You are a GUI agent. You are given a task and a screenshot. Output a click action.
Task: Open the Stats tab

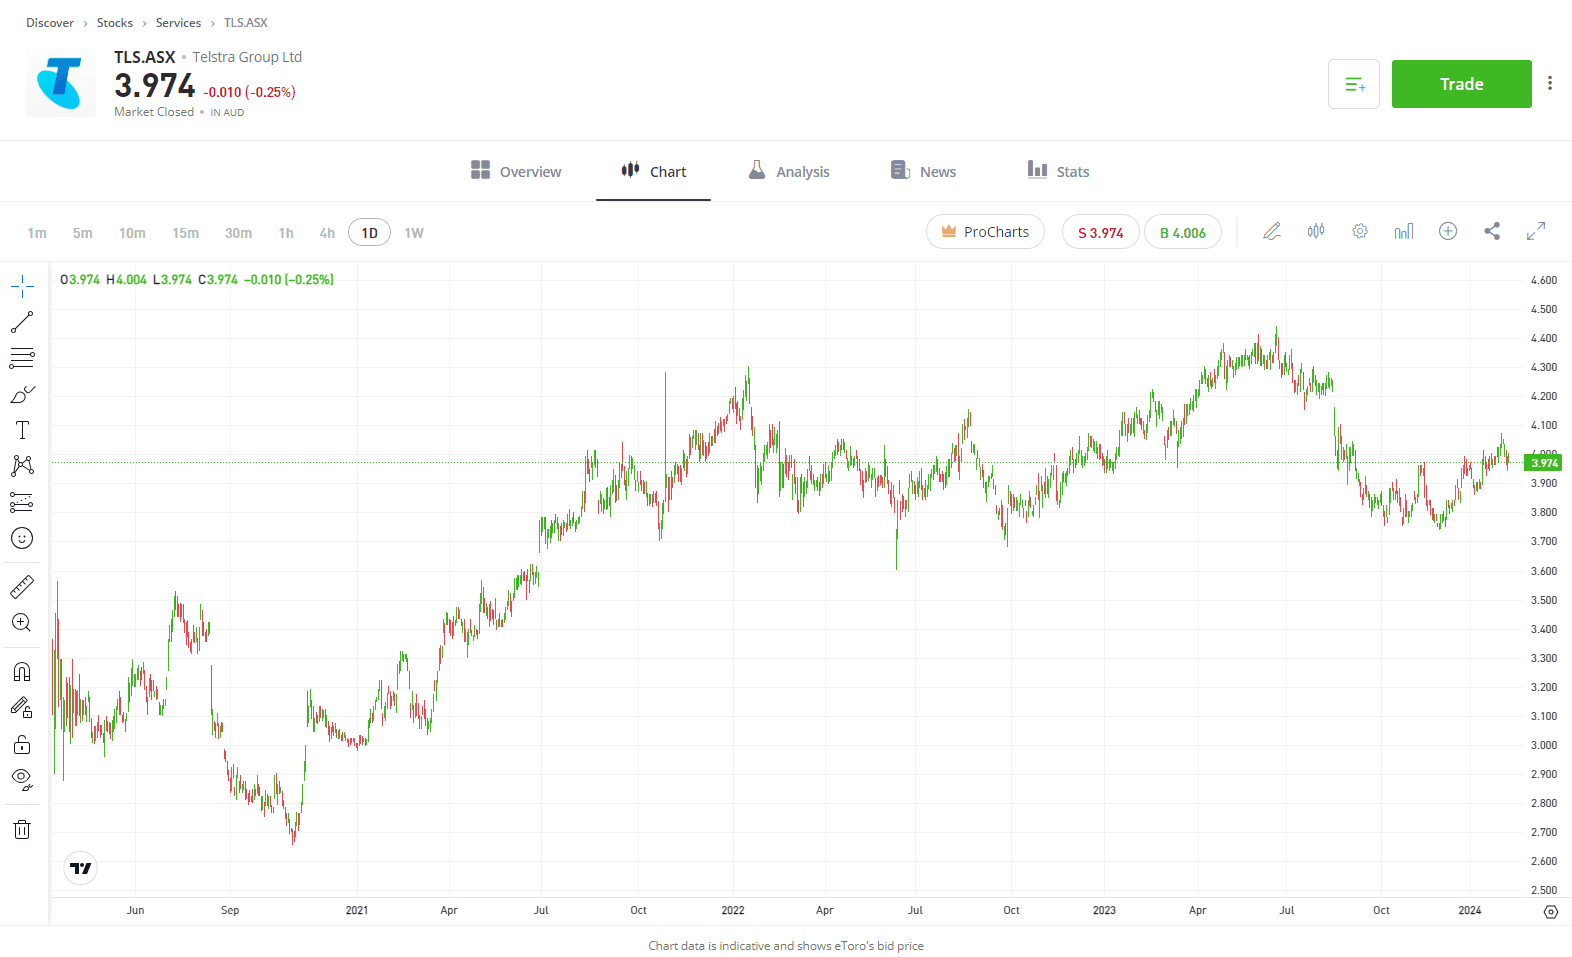[x=1058, y=171]
